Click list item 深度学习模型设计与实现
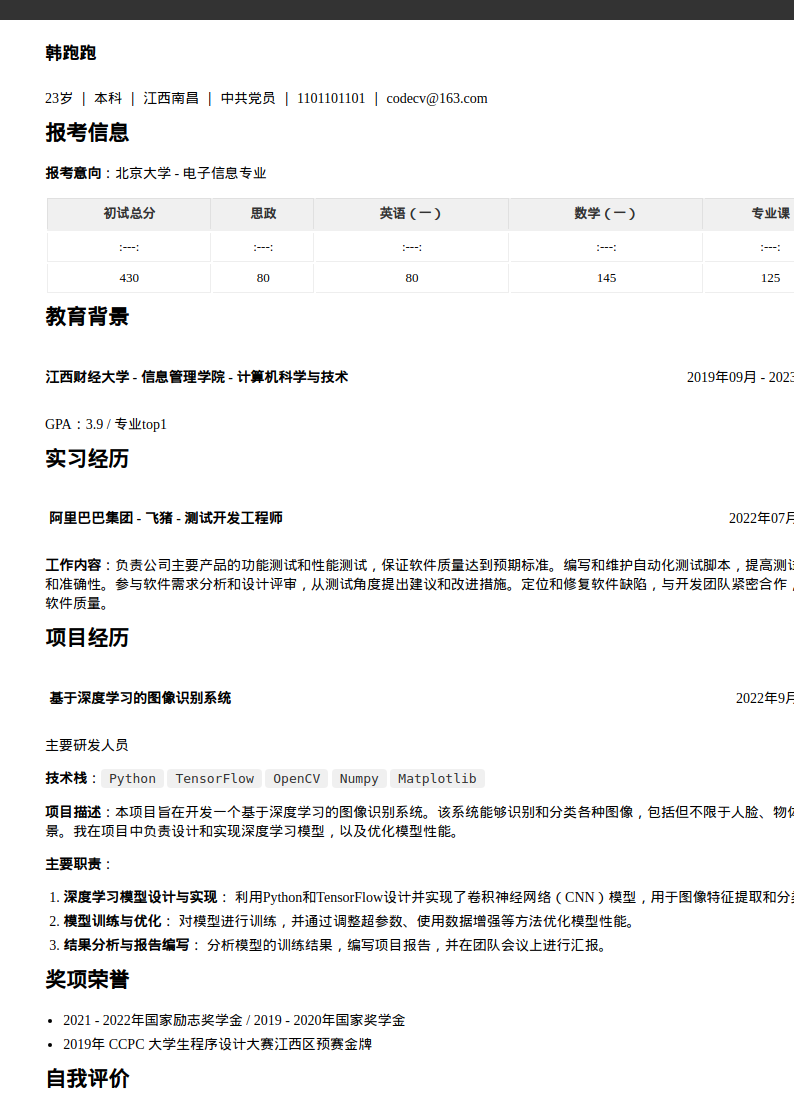 tap(140, 897)
